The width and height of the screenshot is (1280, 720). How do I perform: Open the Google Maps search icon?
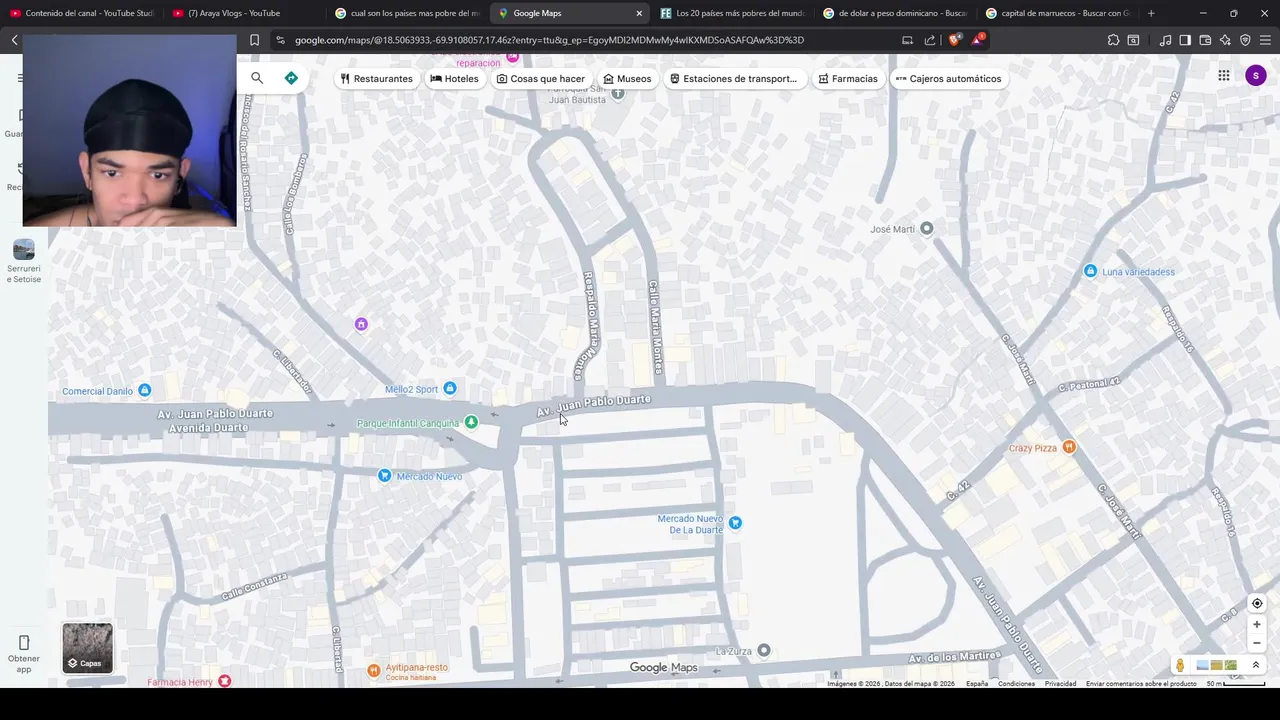click(x=257, y=78)
